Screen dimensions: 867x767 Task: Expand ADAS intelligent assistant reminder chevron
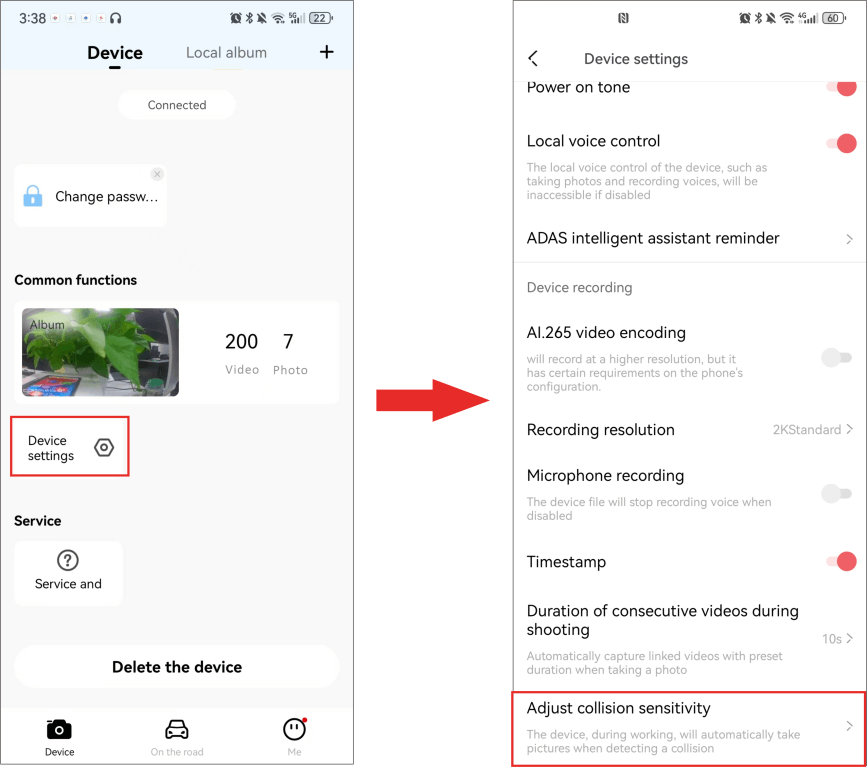849,239
